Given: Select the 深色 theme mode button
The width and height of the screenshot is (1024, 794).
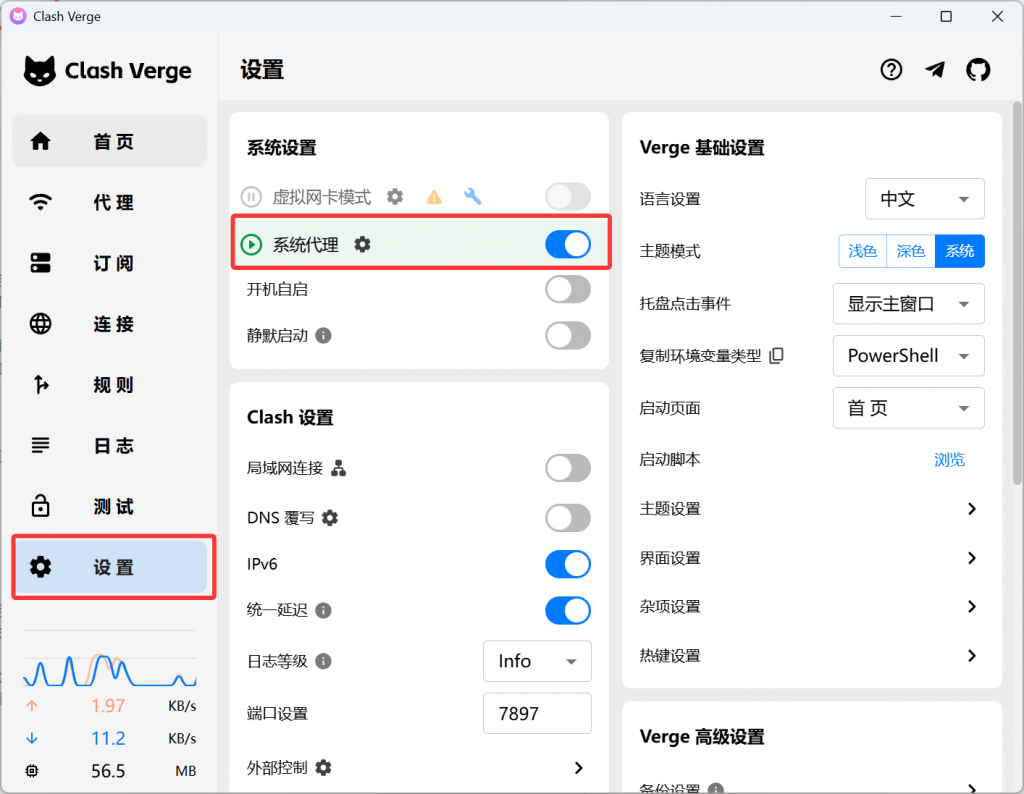Looking at the screenshot, I should coord(910,251).
